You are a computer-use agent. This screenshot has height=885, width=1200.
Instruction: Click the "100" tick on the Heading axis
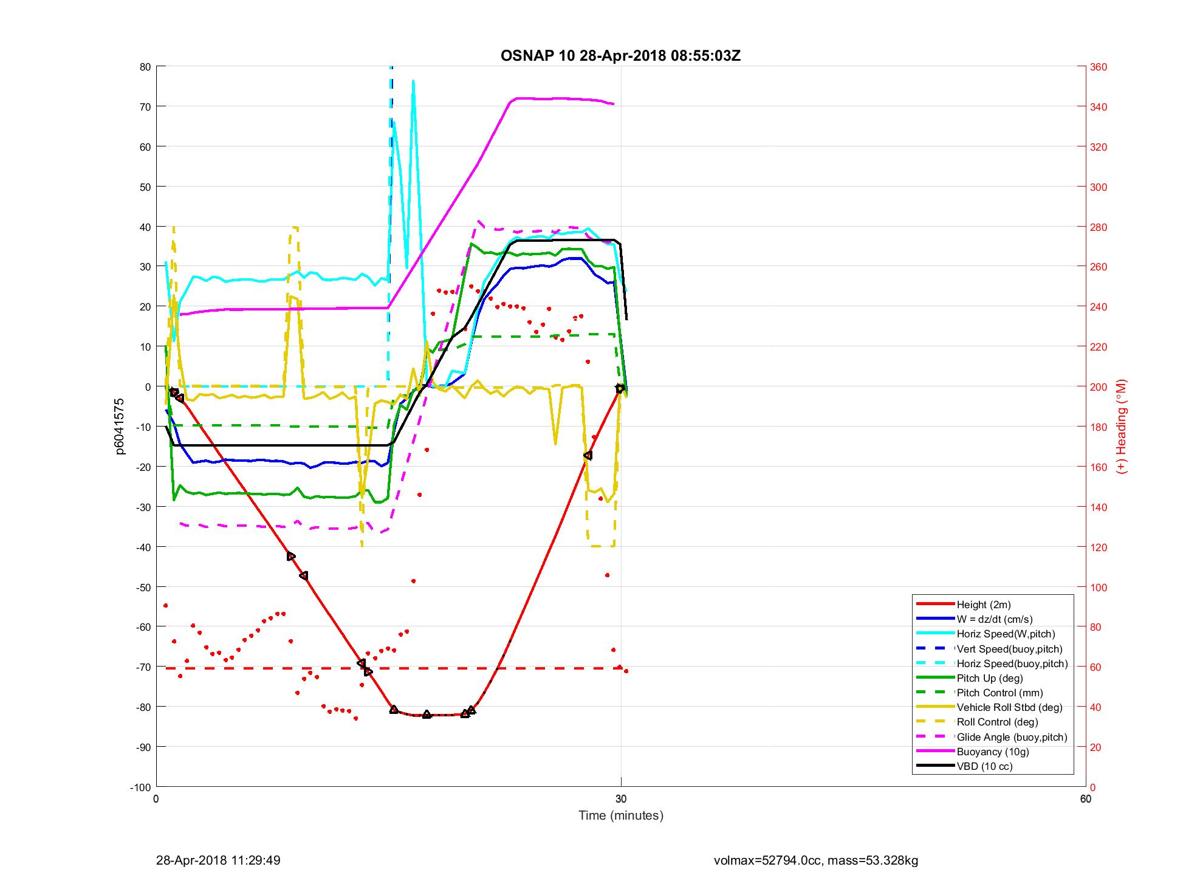pos(1100,587)
